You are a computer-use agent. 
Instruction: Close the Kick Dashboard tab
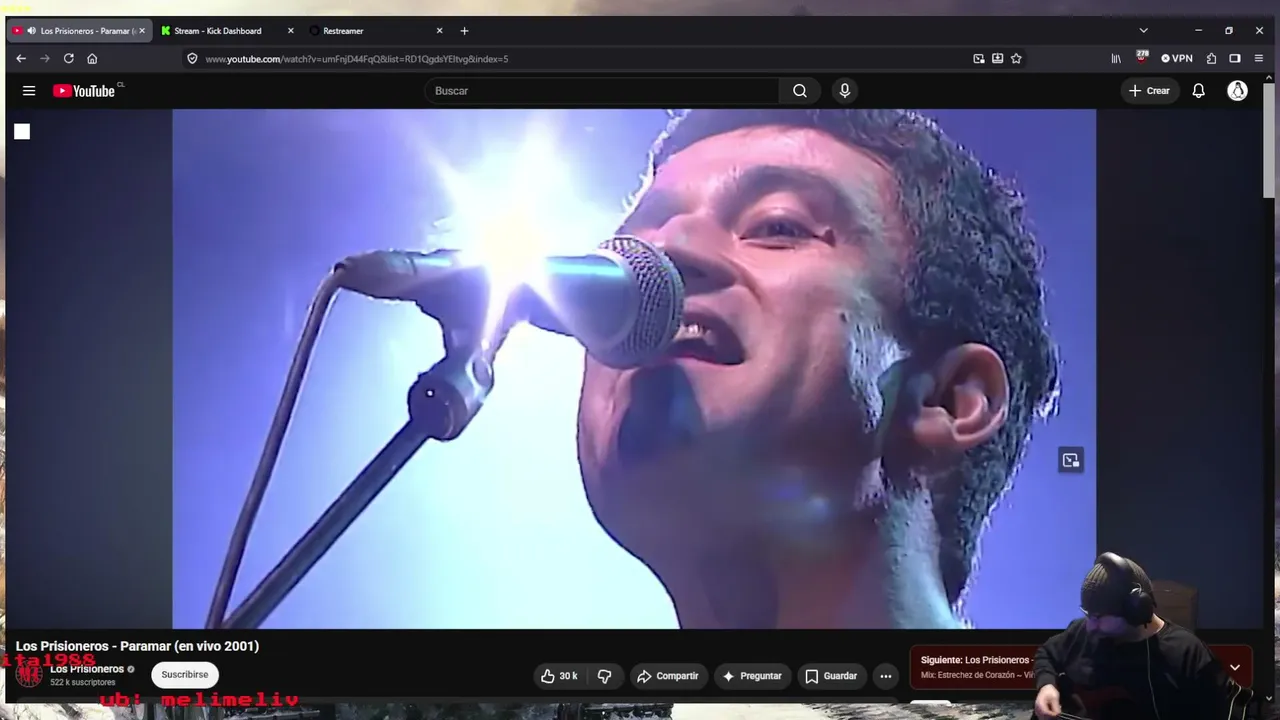click(x=291, y=31)
